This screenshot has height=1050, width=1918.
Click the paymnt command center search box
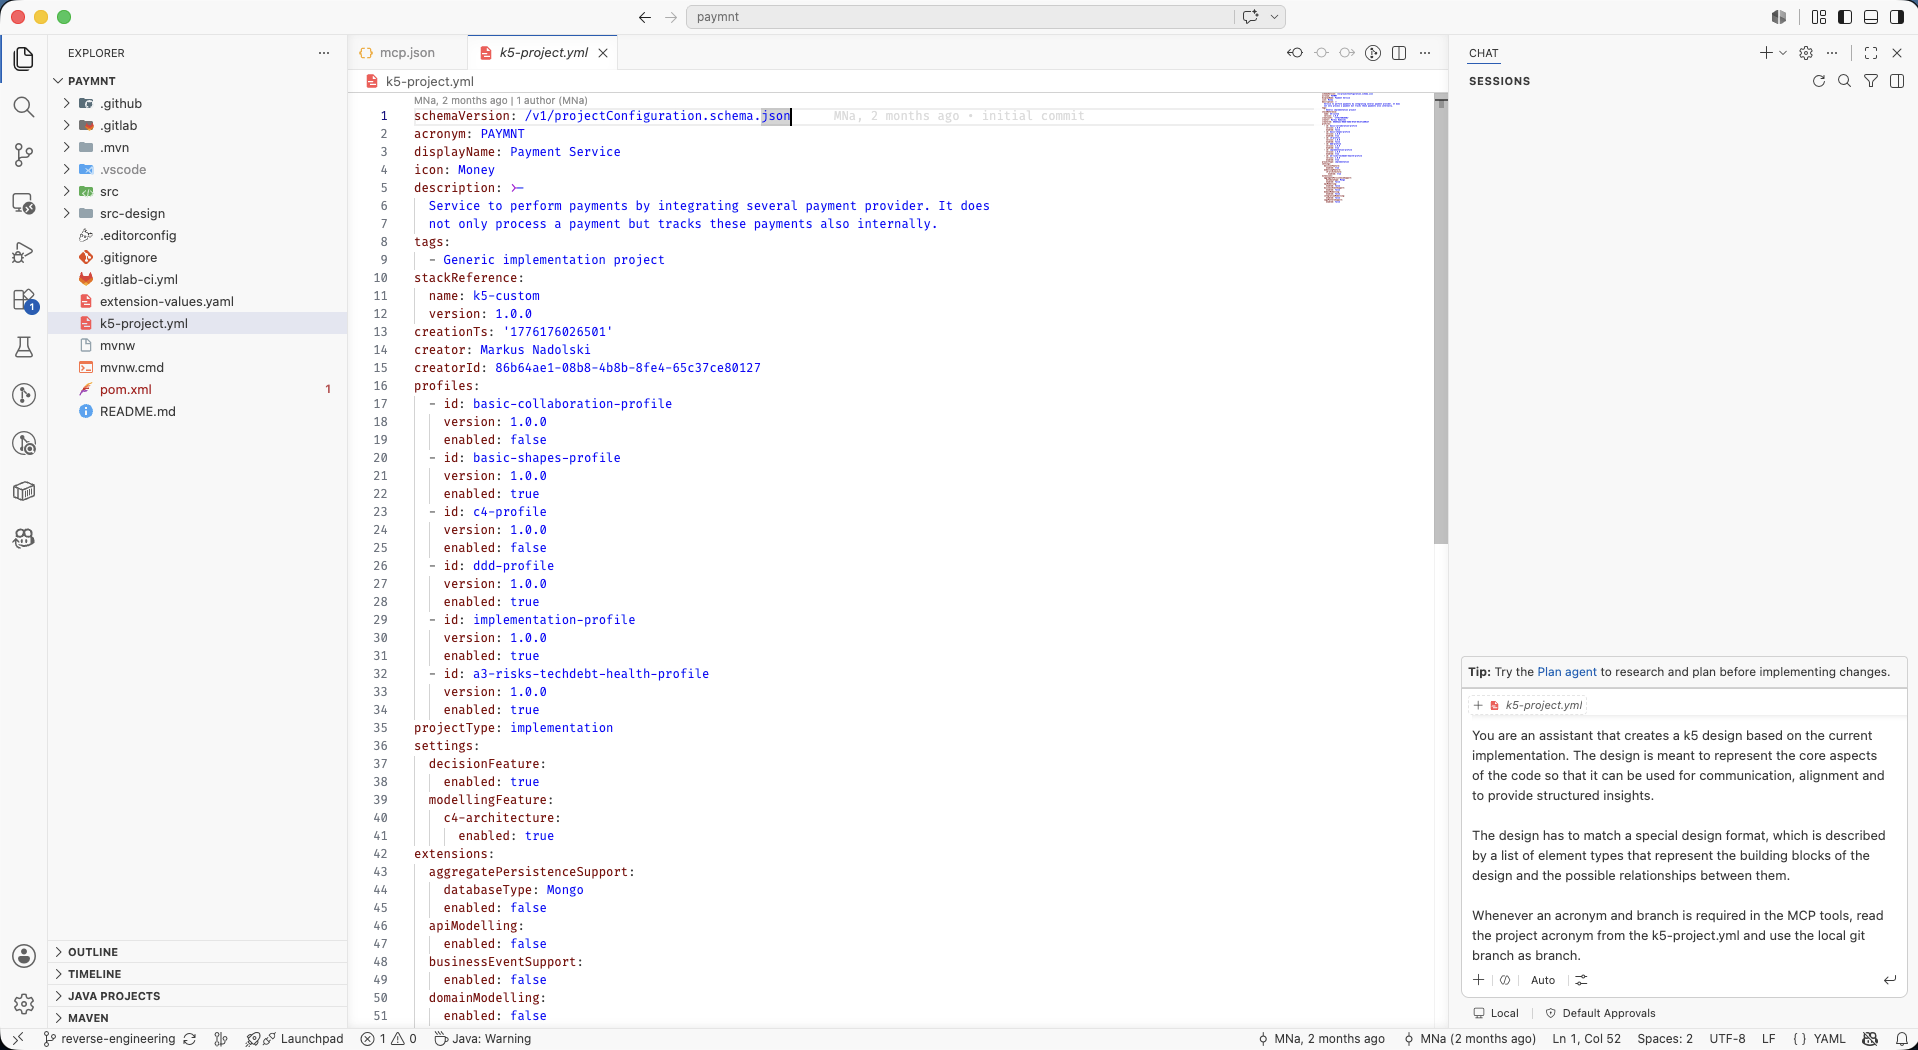960,17
